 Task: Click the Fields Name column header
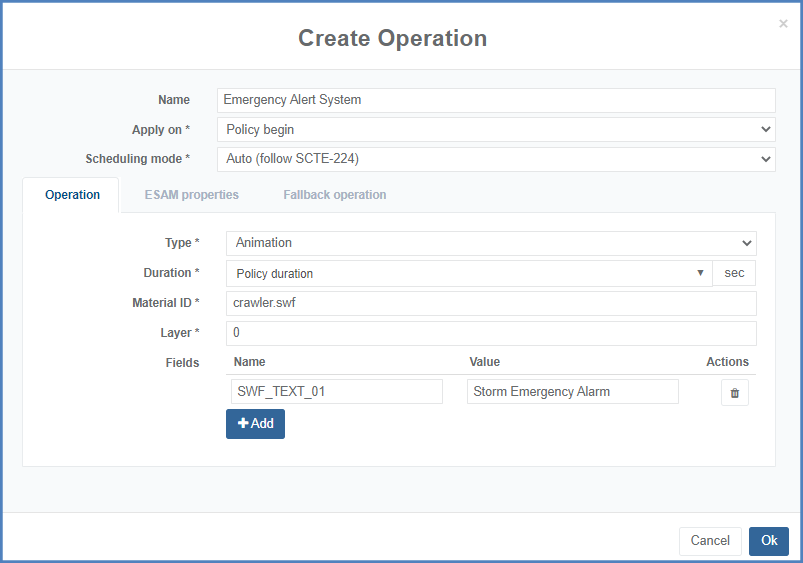tap(249, 362)
